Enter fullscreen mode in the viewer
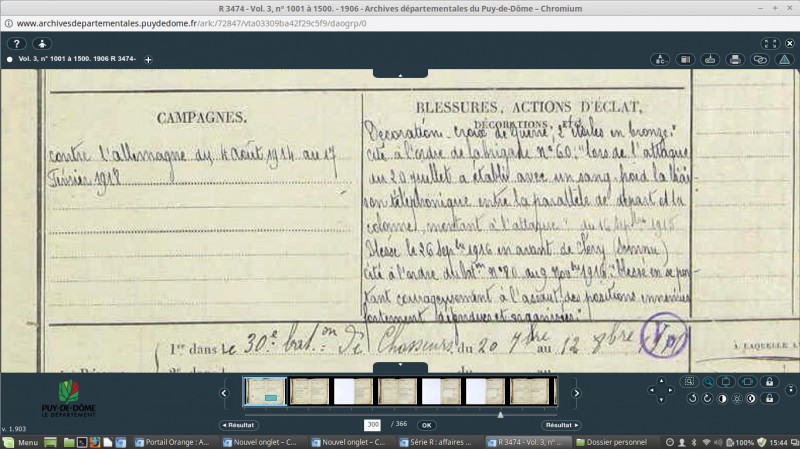 pyautogui.click(x=769, y=44)
